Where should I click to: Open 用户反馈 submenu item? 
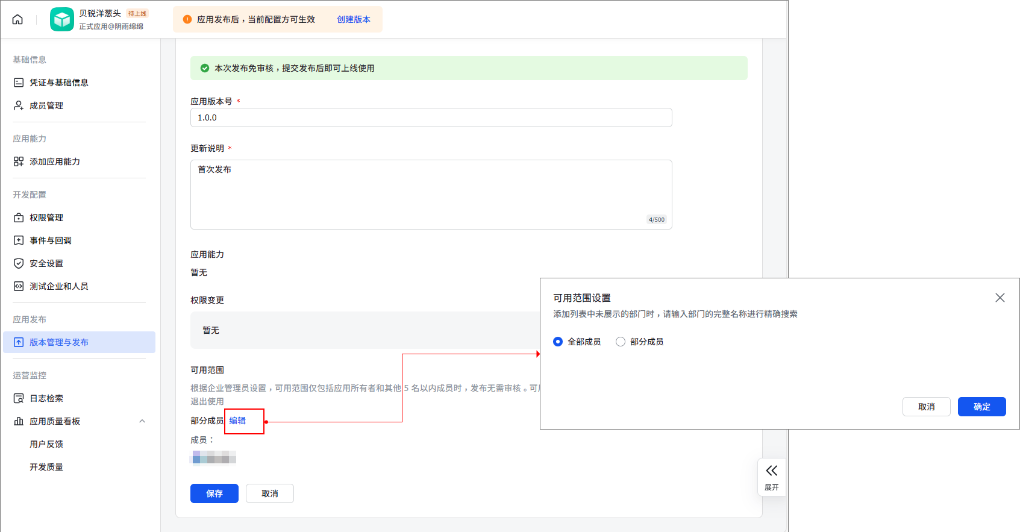tap(46, 444)
